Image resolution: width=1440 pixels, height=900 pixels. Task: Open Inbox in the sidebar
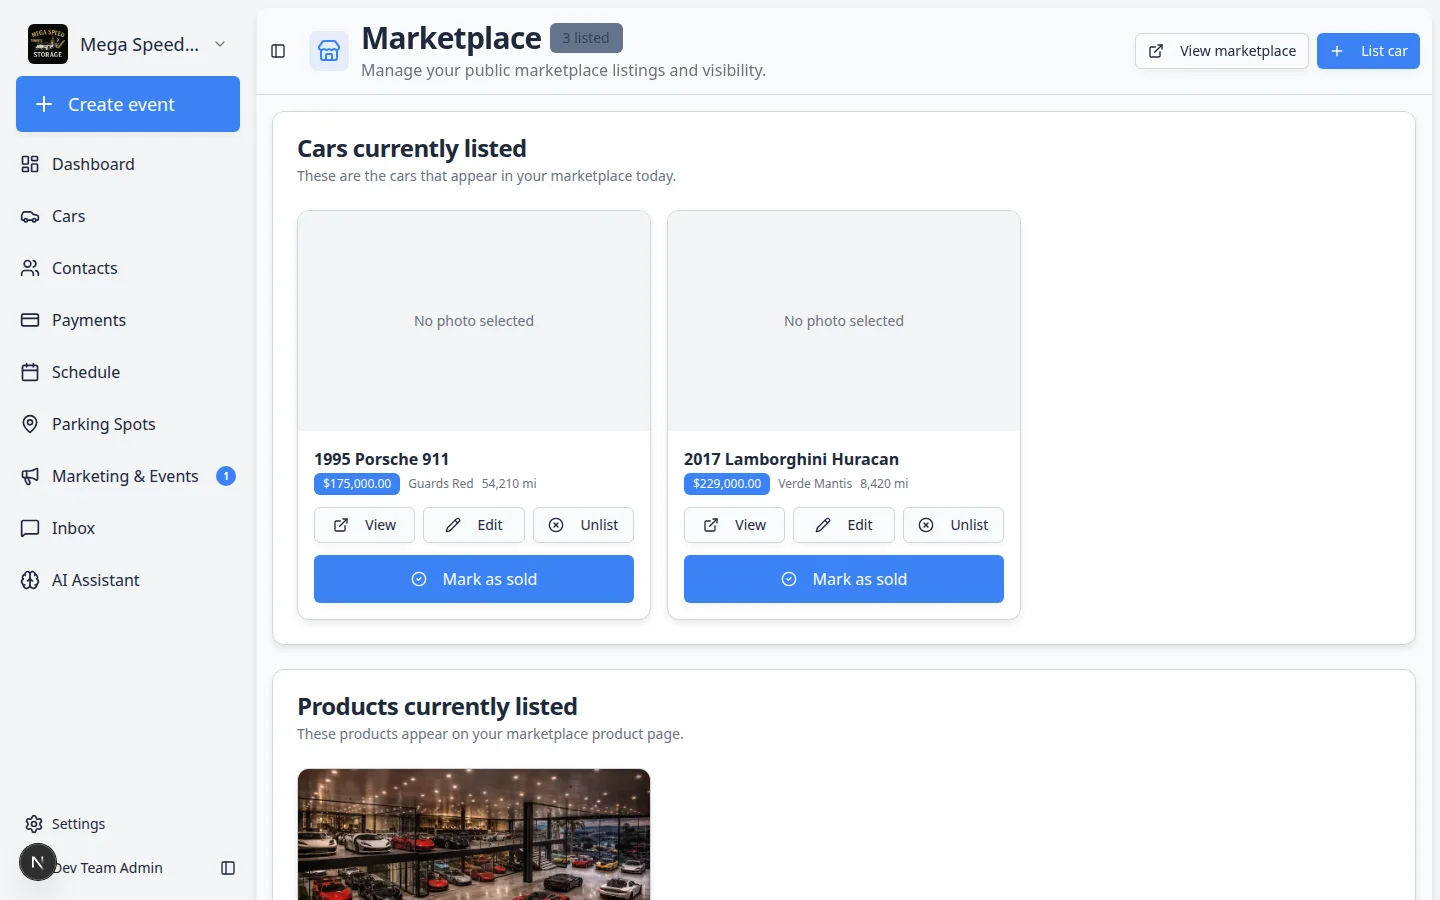[x=128, y=528]
